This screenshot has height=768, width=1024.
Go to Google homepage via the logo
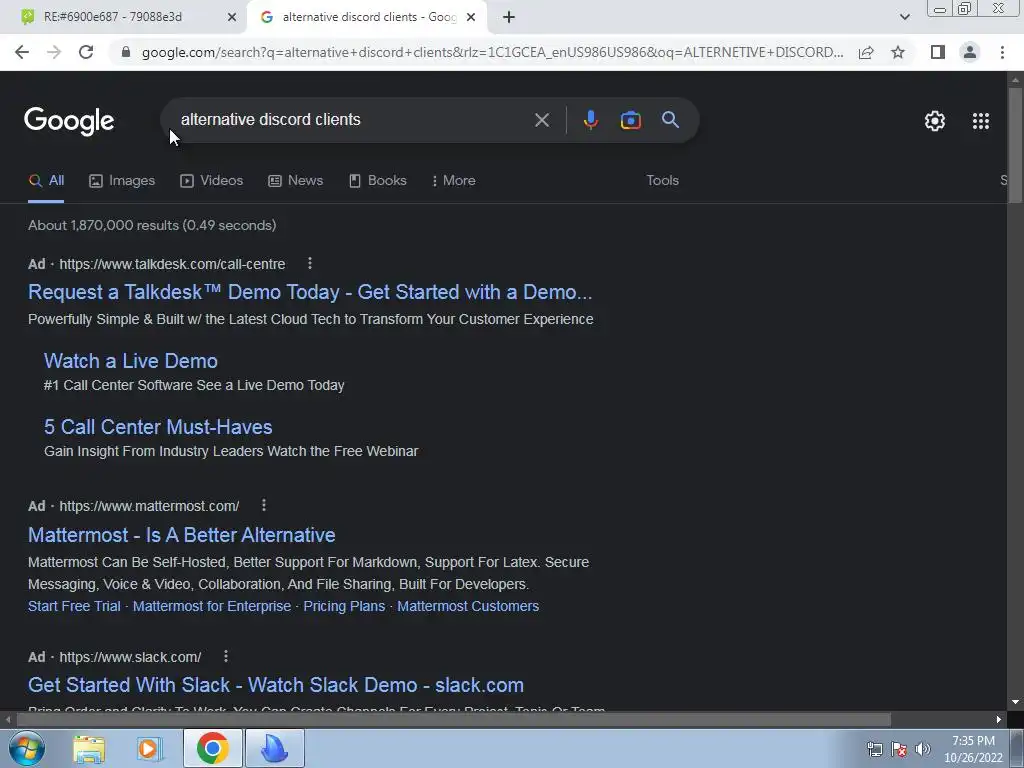[x=69, y=121]
